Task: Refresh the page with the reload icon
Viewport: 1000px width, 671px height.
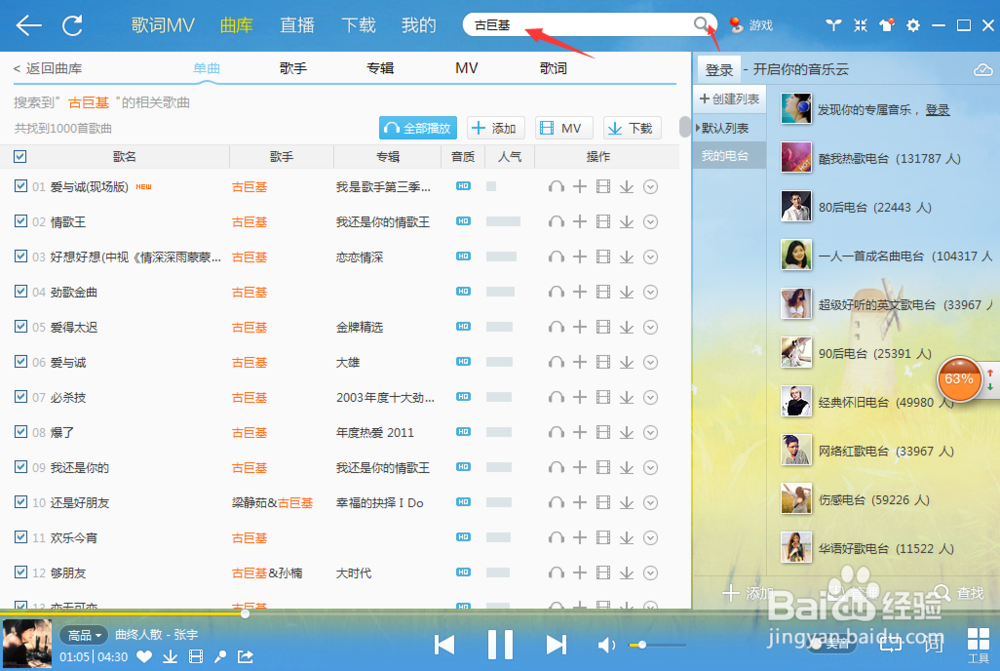Action: click(72, 26)
